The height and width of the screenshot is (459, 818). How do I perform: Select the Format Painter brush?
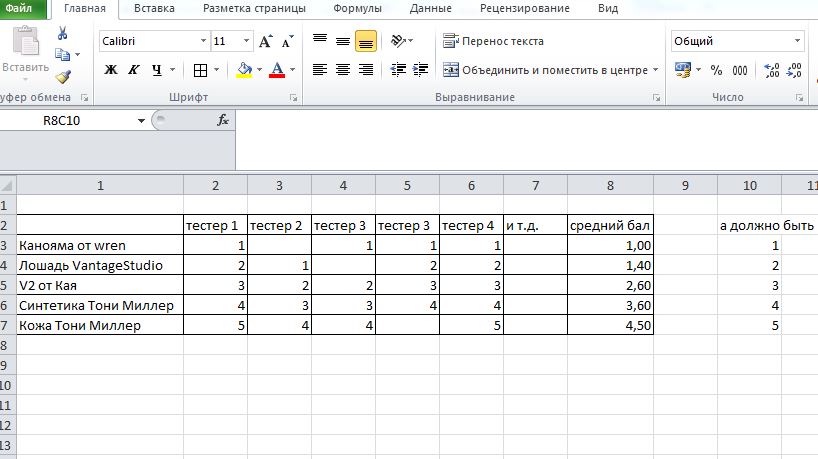pyautogui.click(x=63, y=76)
